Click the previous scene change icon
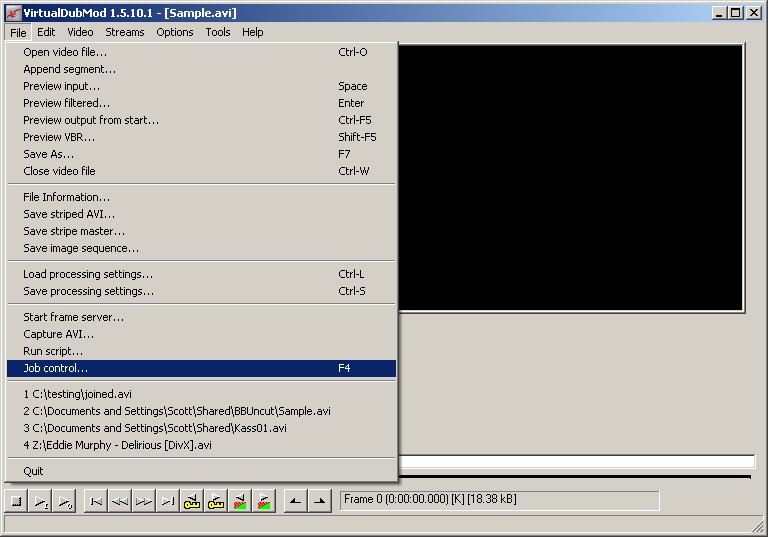 240,501
